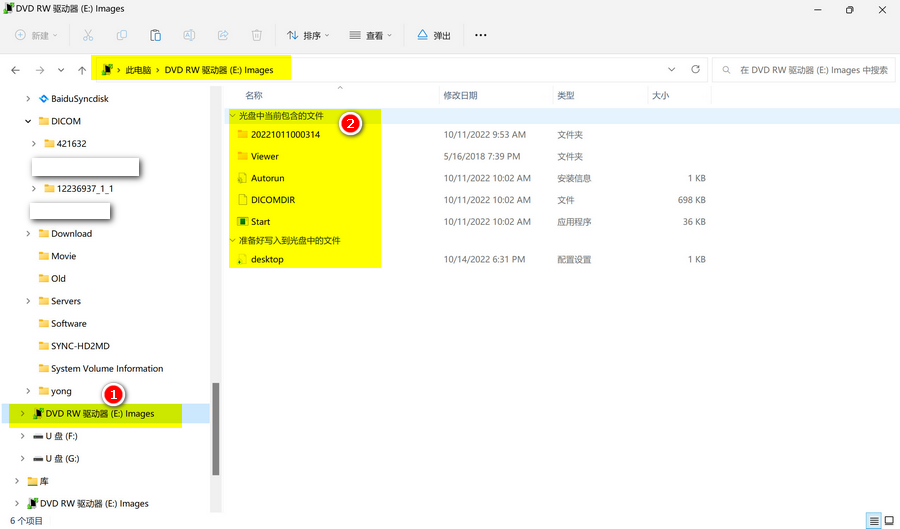Viewport: 900px width, 529px height.
Task: Select the Start application
Action: 260,221
